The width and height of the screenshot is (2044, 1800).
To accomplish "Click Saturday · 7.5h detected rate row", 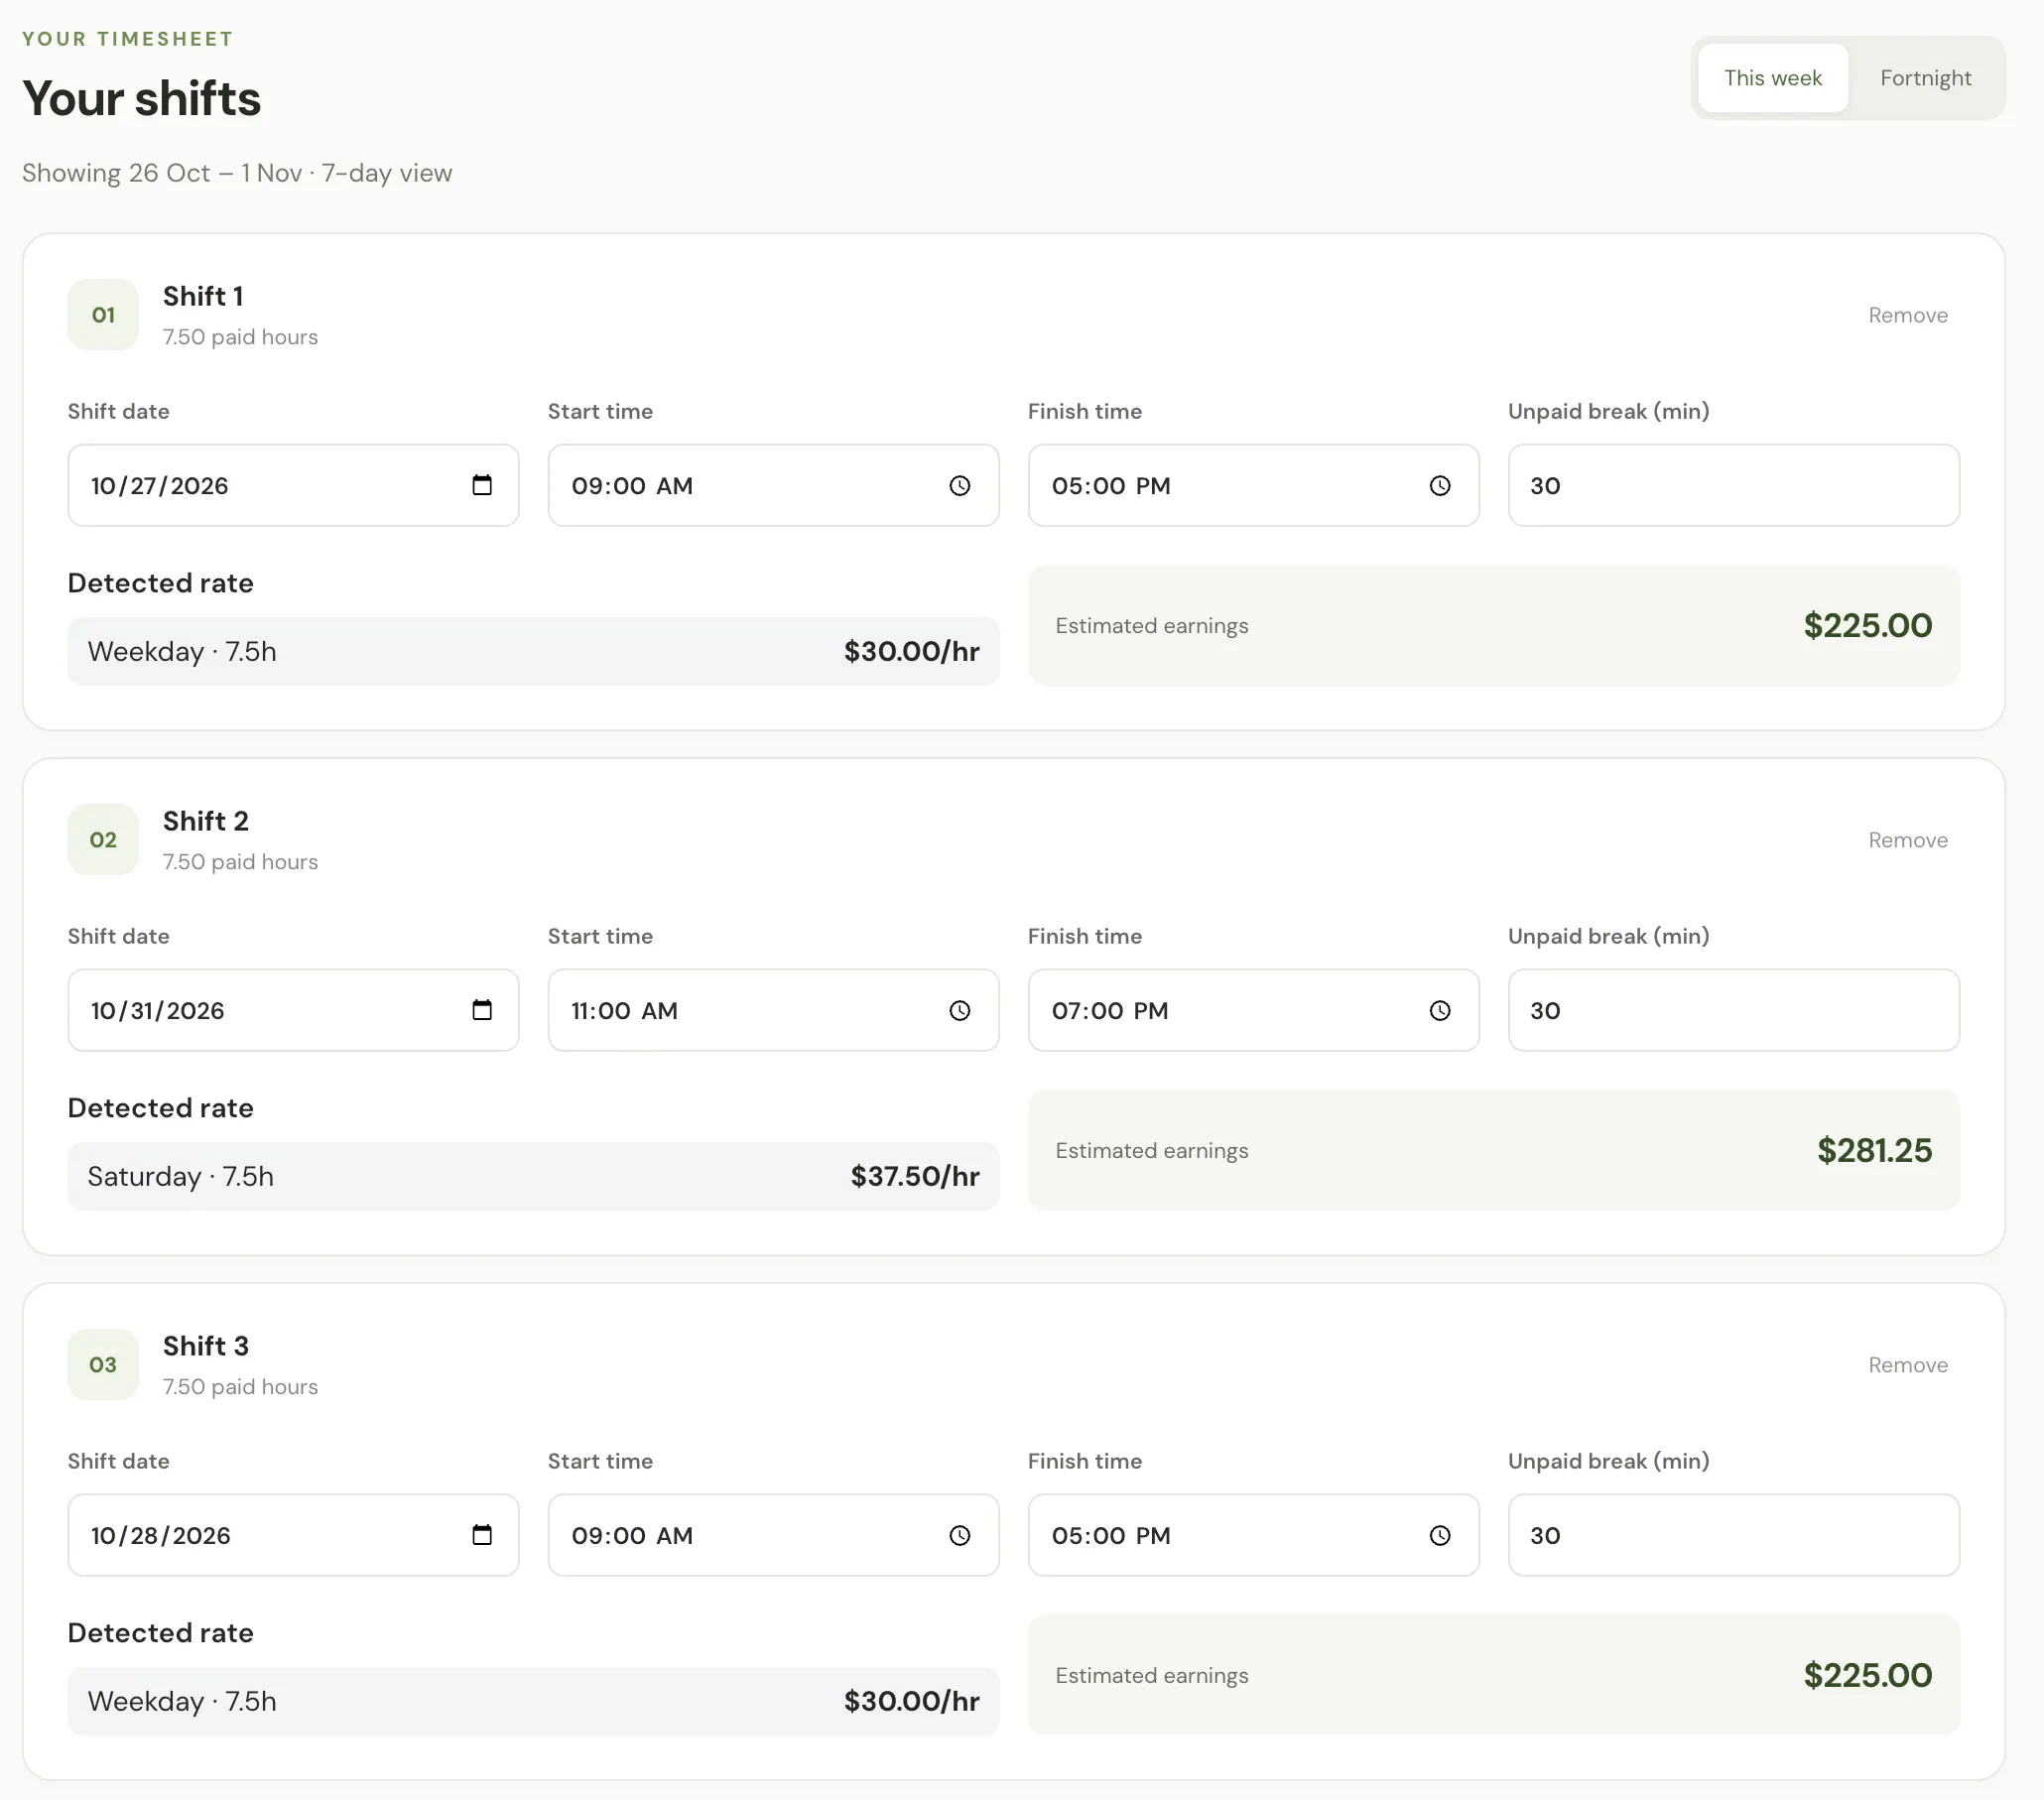I will click(x=533, y=1176).
